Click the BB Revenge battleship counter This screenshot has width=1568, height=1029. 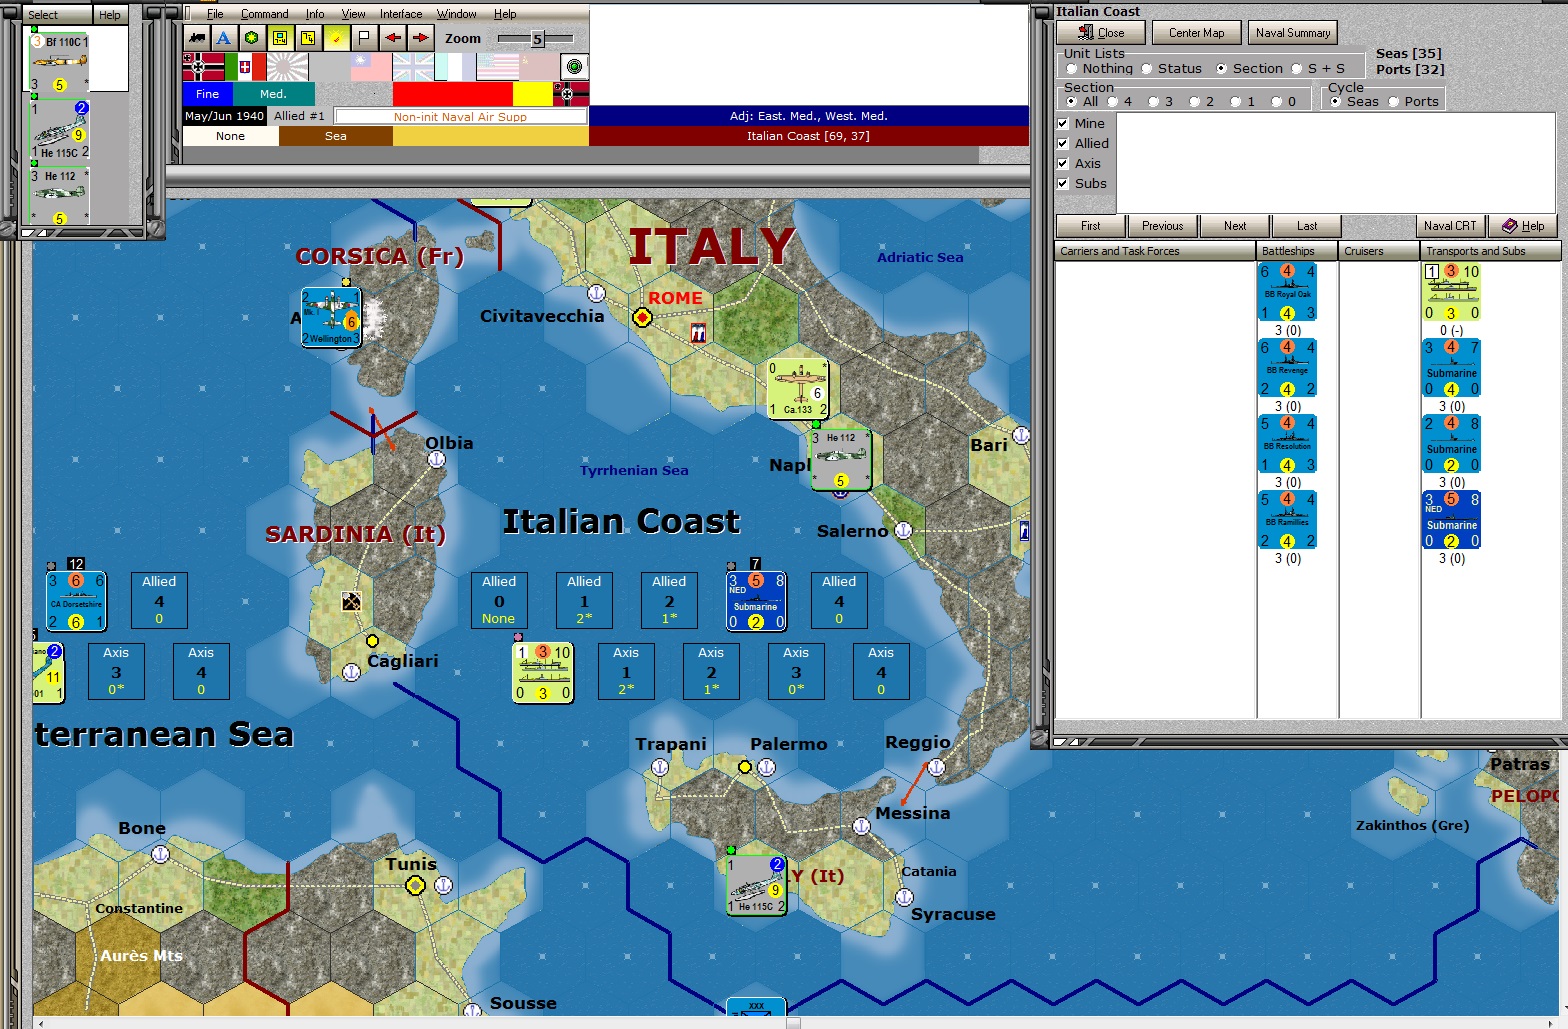[x=1287, y=368]
